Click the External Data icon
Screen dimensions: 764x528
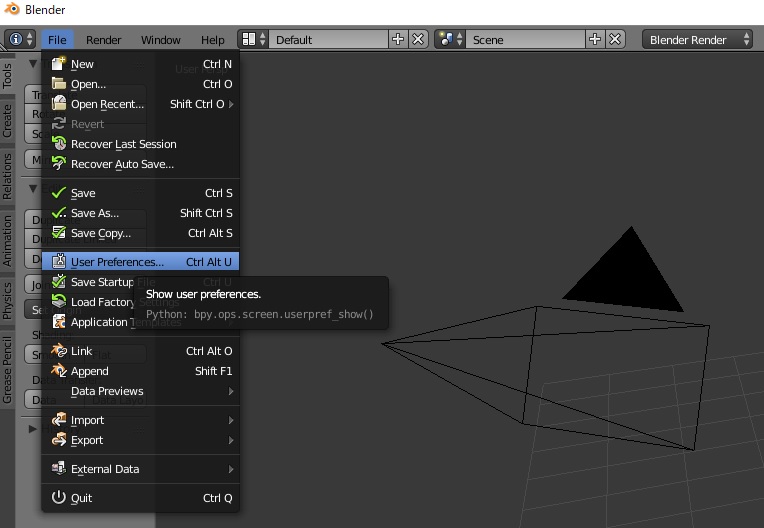(58, 469)
